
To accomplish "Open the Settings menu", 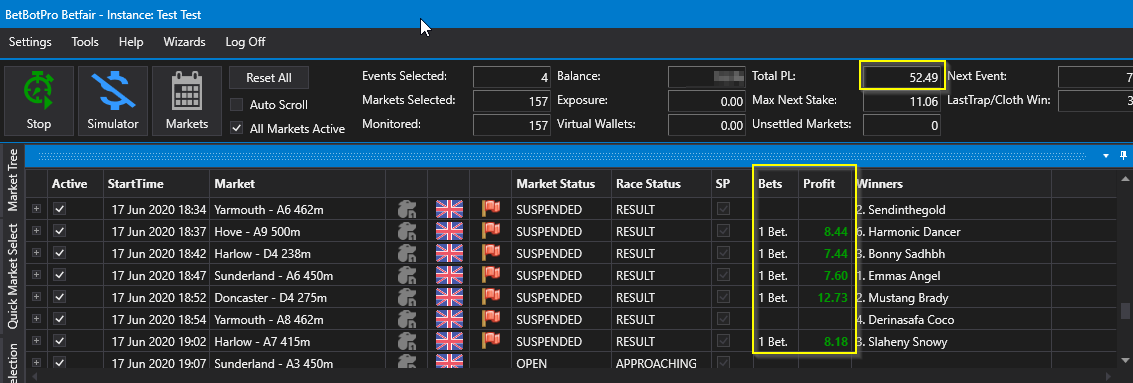I will pos(30,42).
